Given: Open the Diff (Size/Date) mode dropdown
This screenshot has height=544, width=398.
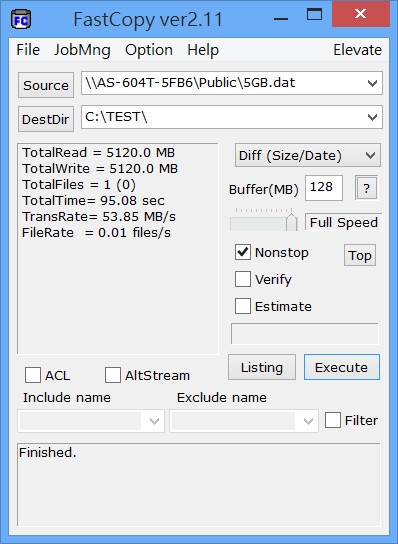Looking at the screenshot, I should pos(307,155).
